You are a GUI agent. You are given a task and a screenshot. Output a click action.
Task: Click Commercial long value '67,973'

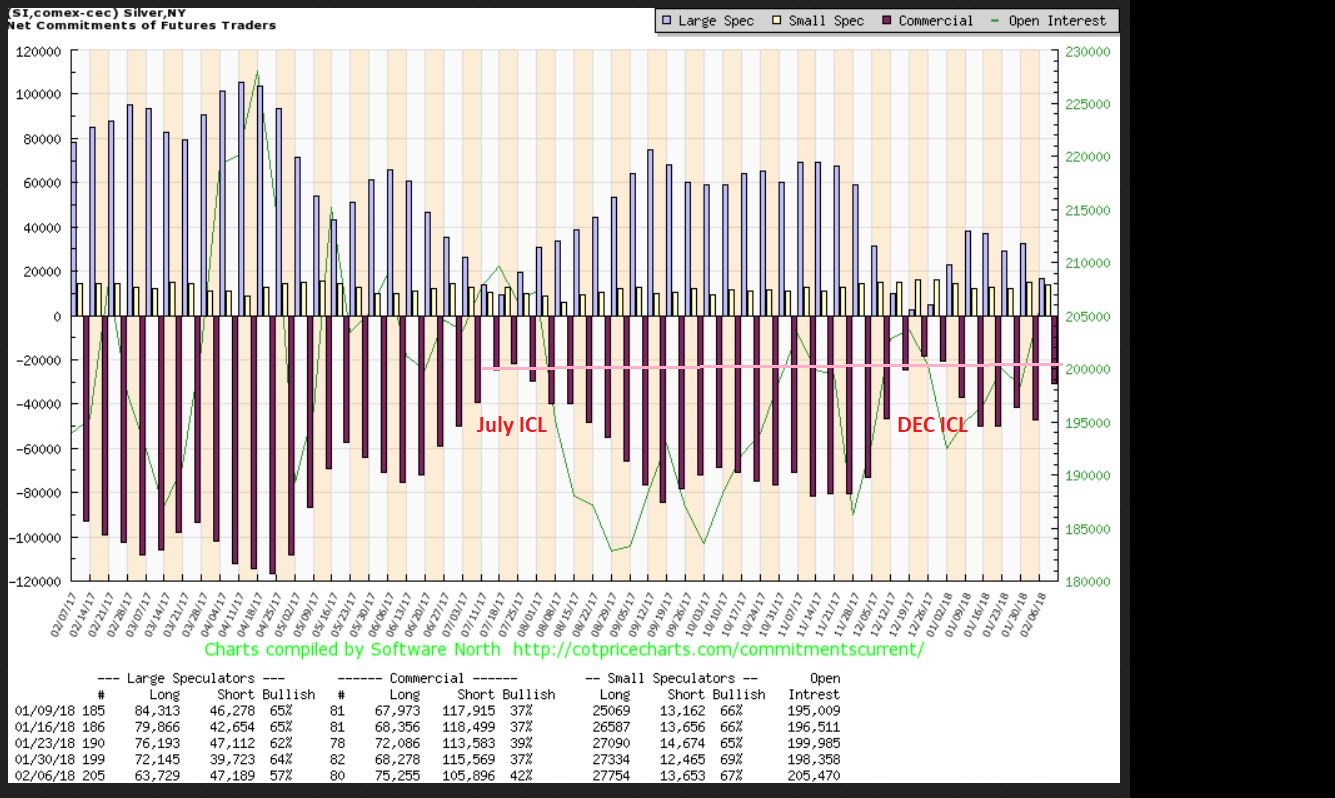point(396,710)
